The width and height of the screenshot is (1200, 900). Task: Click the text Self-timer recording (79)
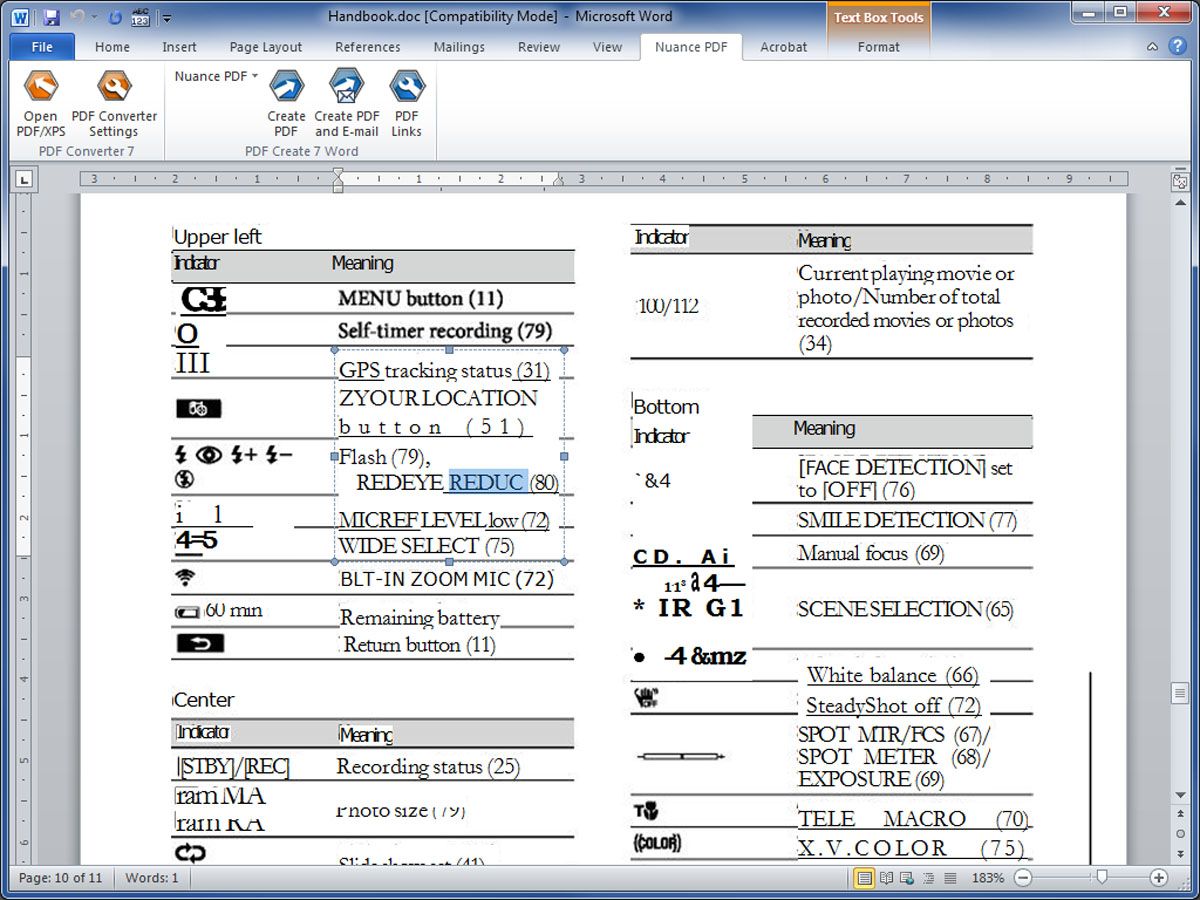click(x=445, y=330)
